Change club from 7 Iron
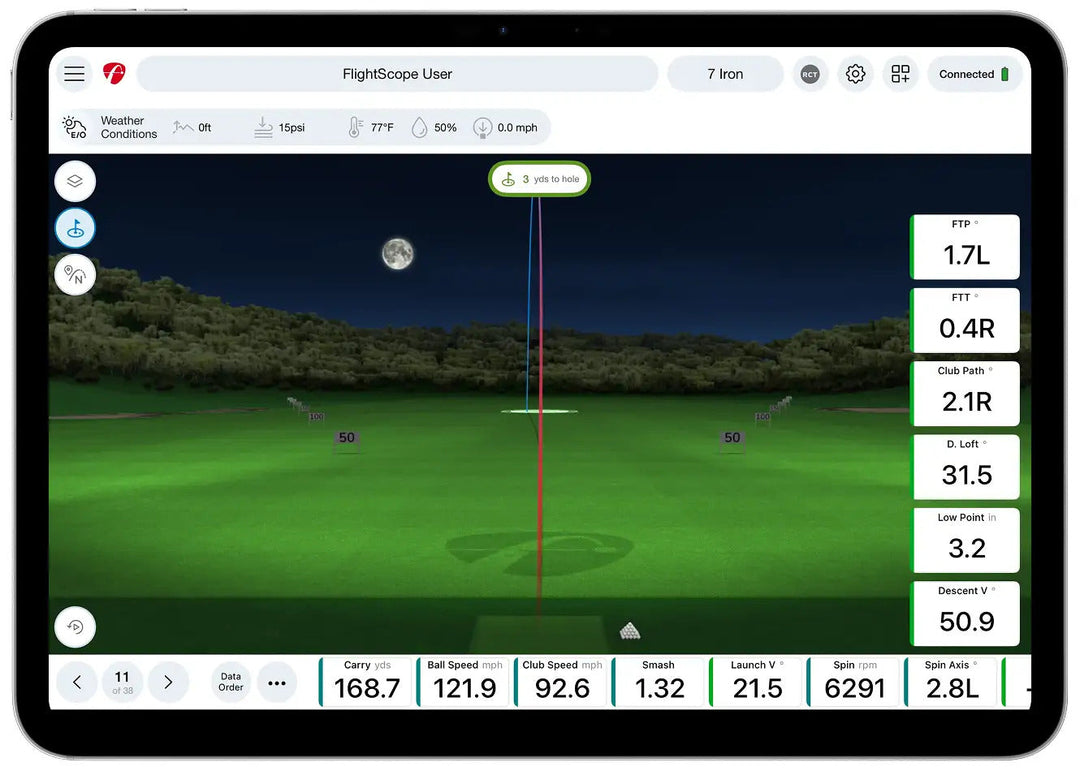 pyautogui.click(x=725, y=74)
